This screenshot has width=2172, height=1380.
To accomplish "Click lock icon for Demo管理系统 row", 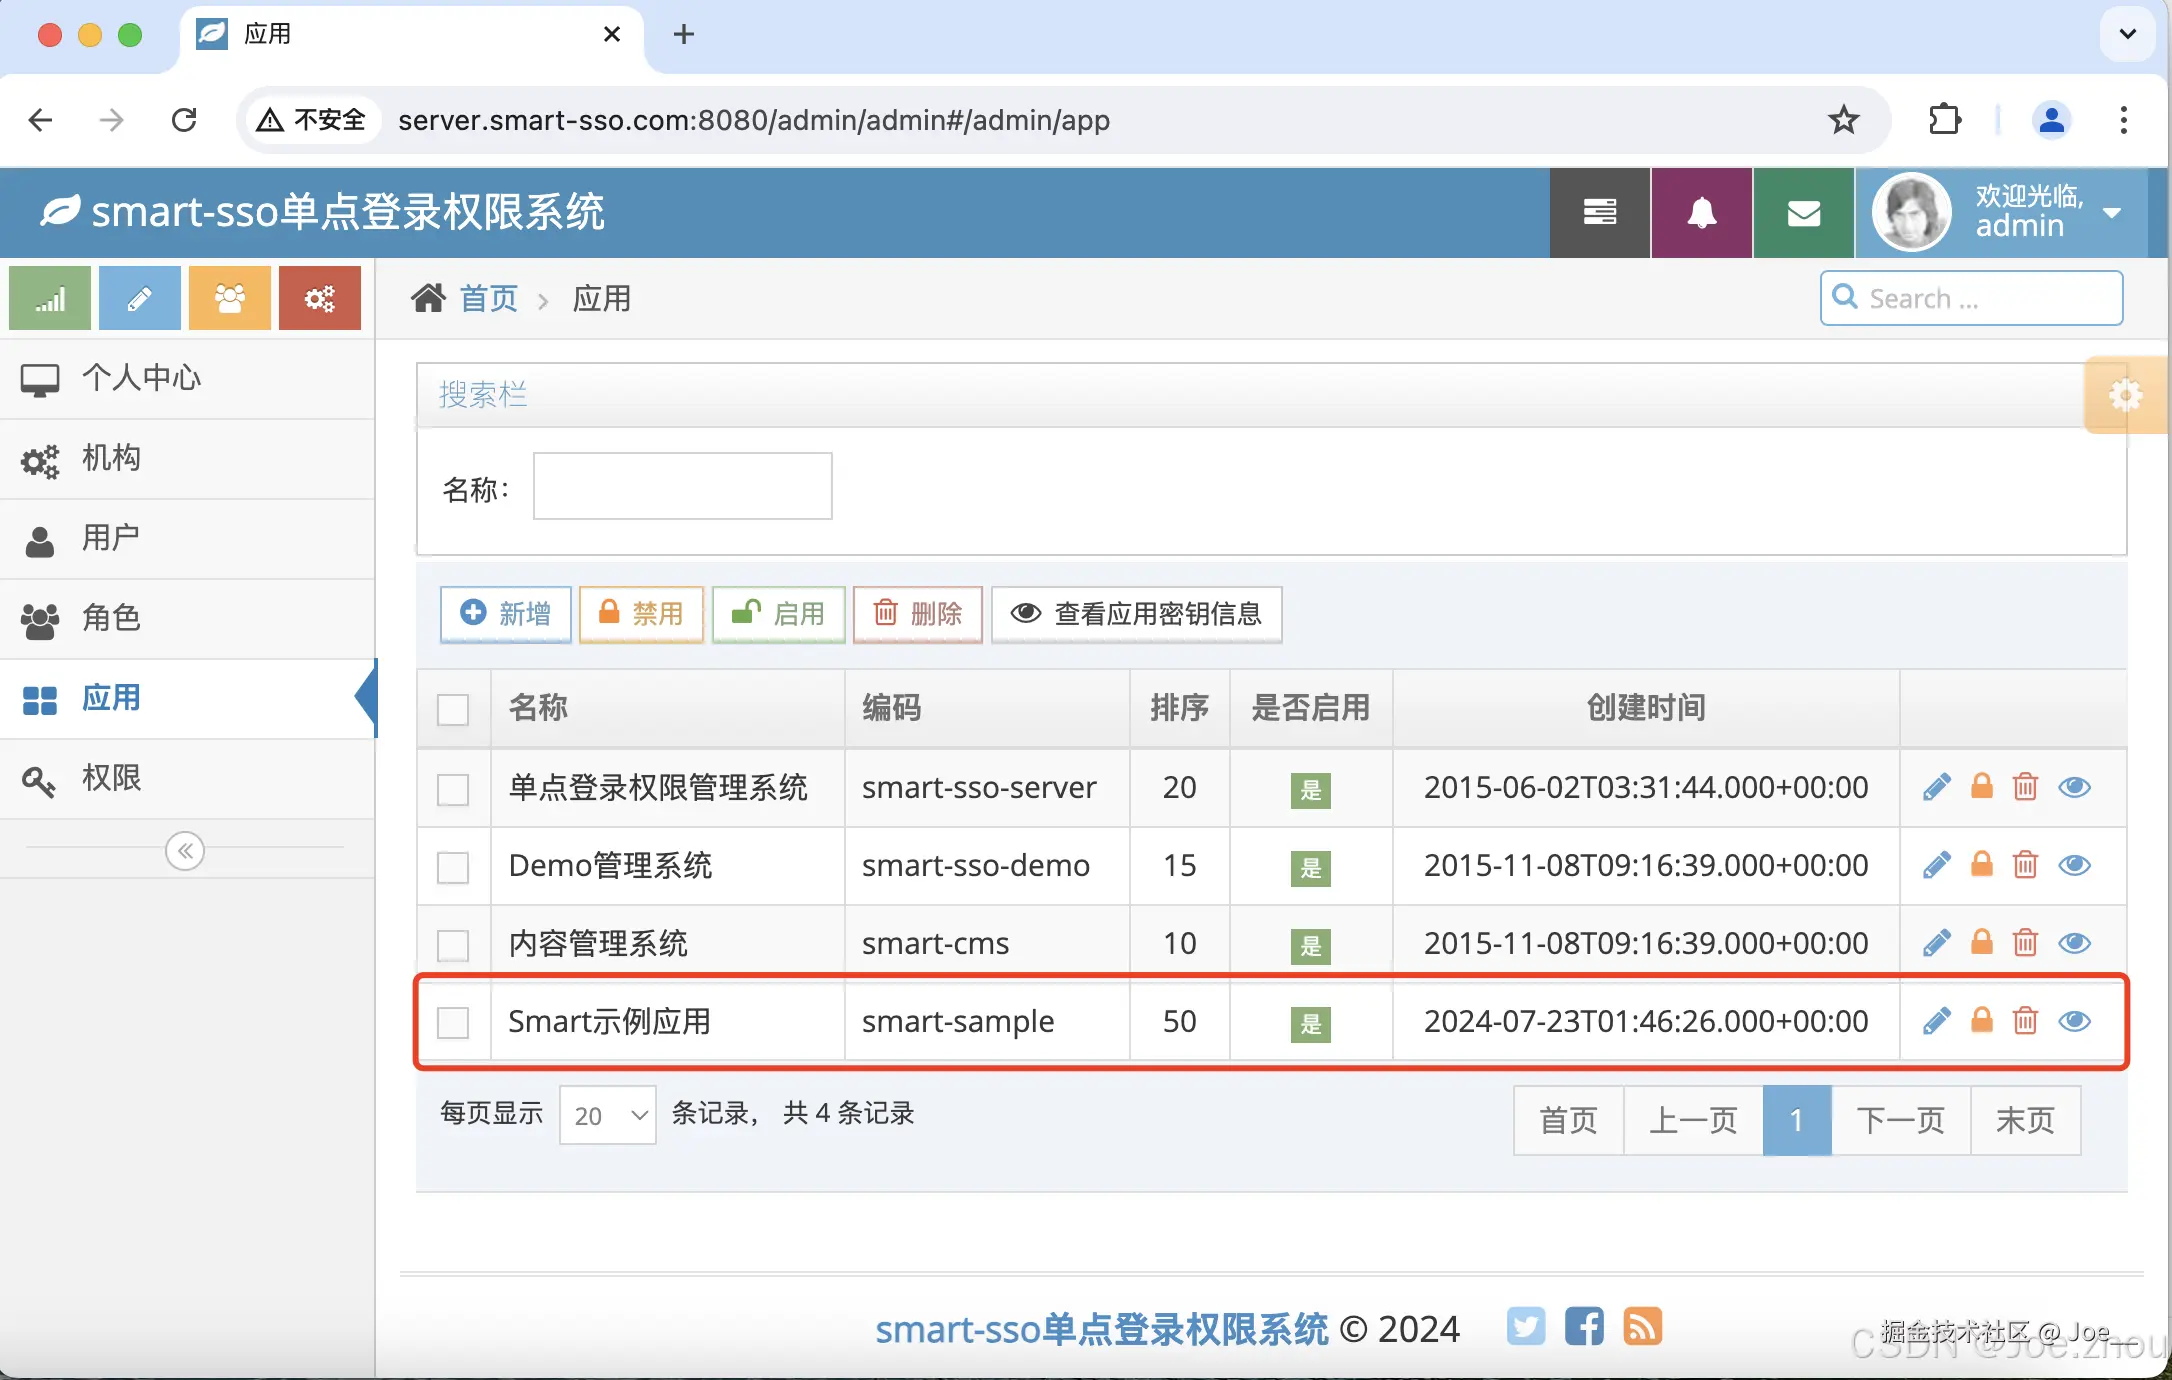I will tap(1981, 865).
